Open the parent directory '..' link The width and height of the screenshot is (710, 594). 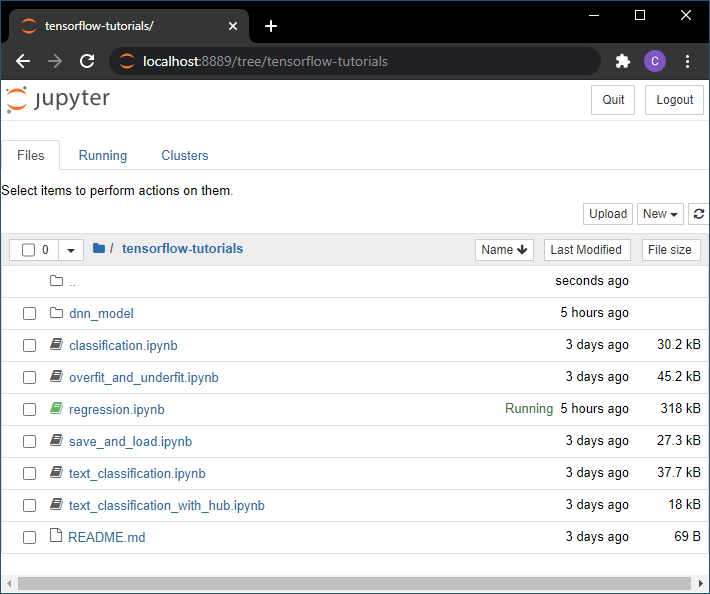(72, 282)
